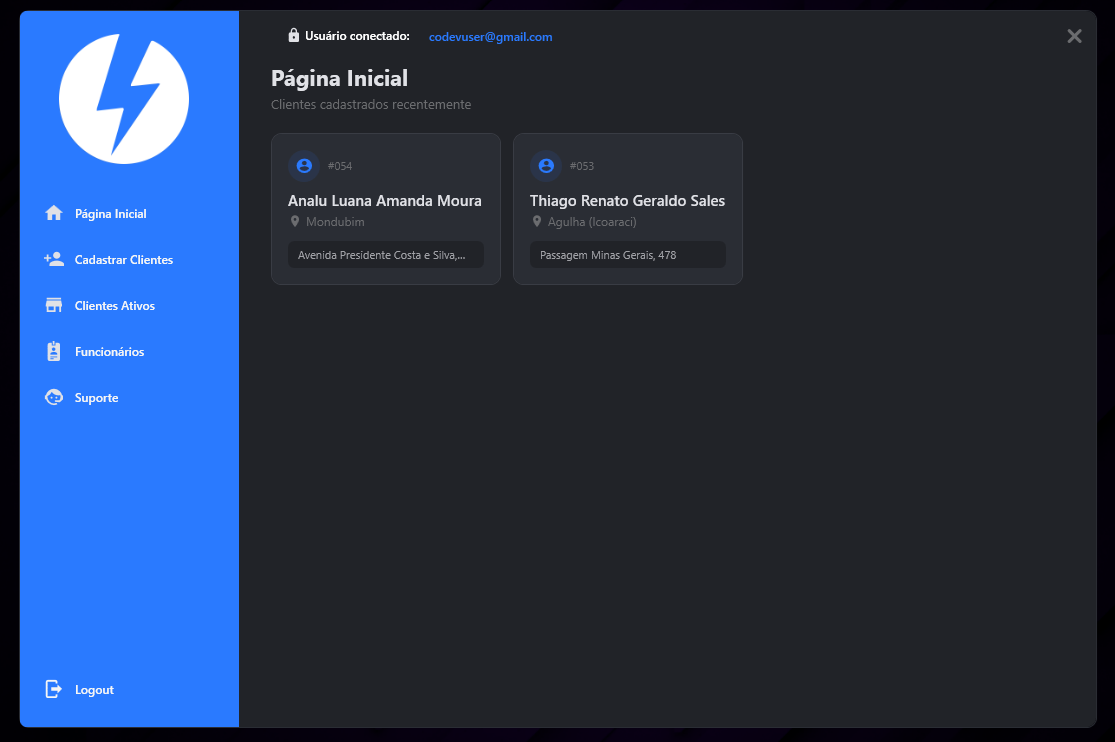Click the Mondubim neighborhood text
The height and width of the screenshot is (742, 1115).
pos(335,222)
